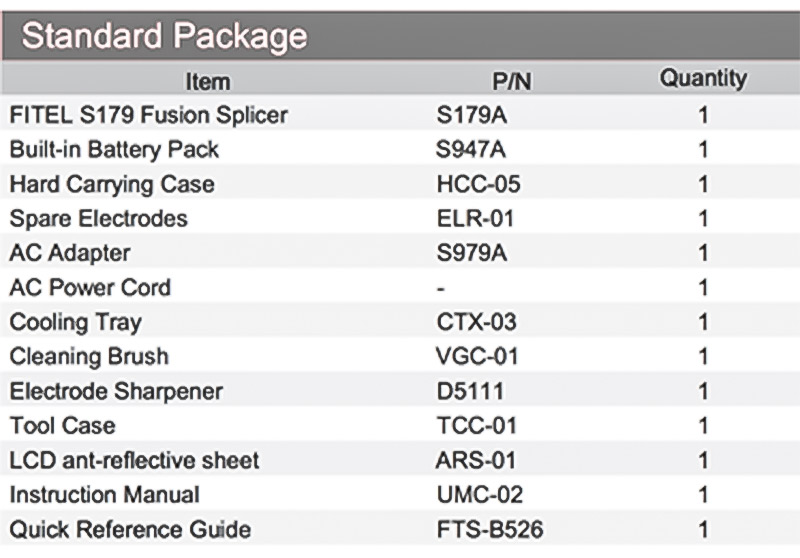Select the Electrode Sharpener item
800x558 pixels.
[x=116, y=392]
